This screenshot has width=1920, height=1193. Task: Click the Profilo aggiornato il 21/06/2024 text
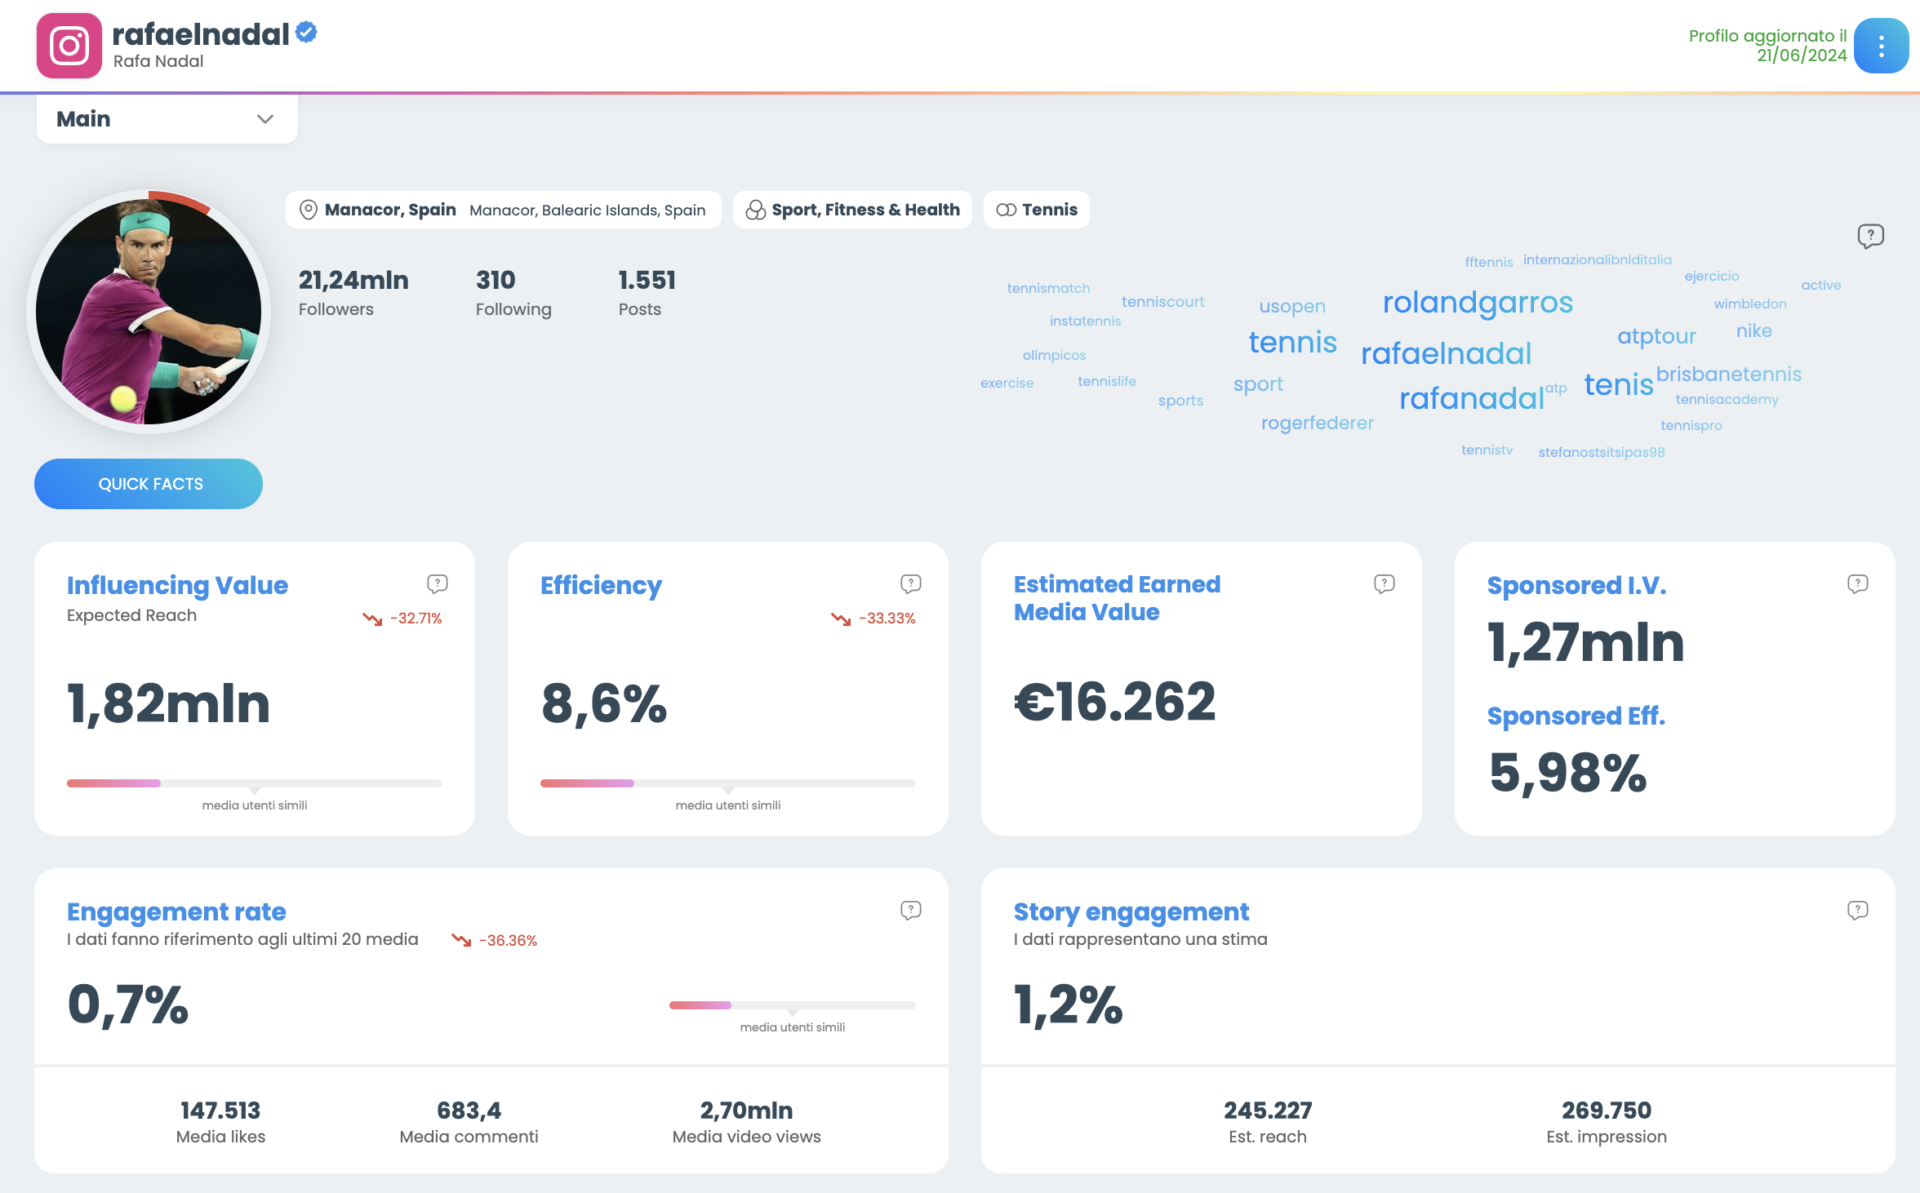pos(1767,46)
